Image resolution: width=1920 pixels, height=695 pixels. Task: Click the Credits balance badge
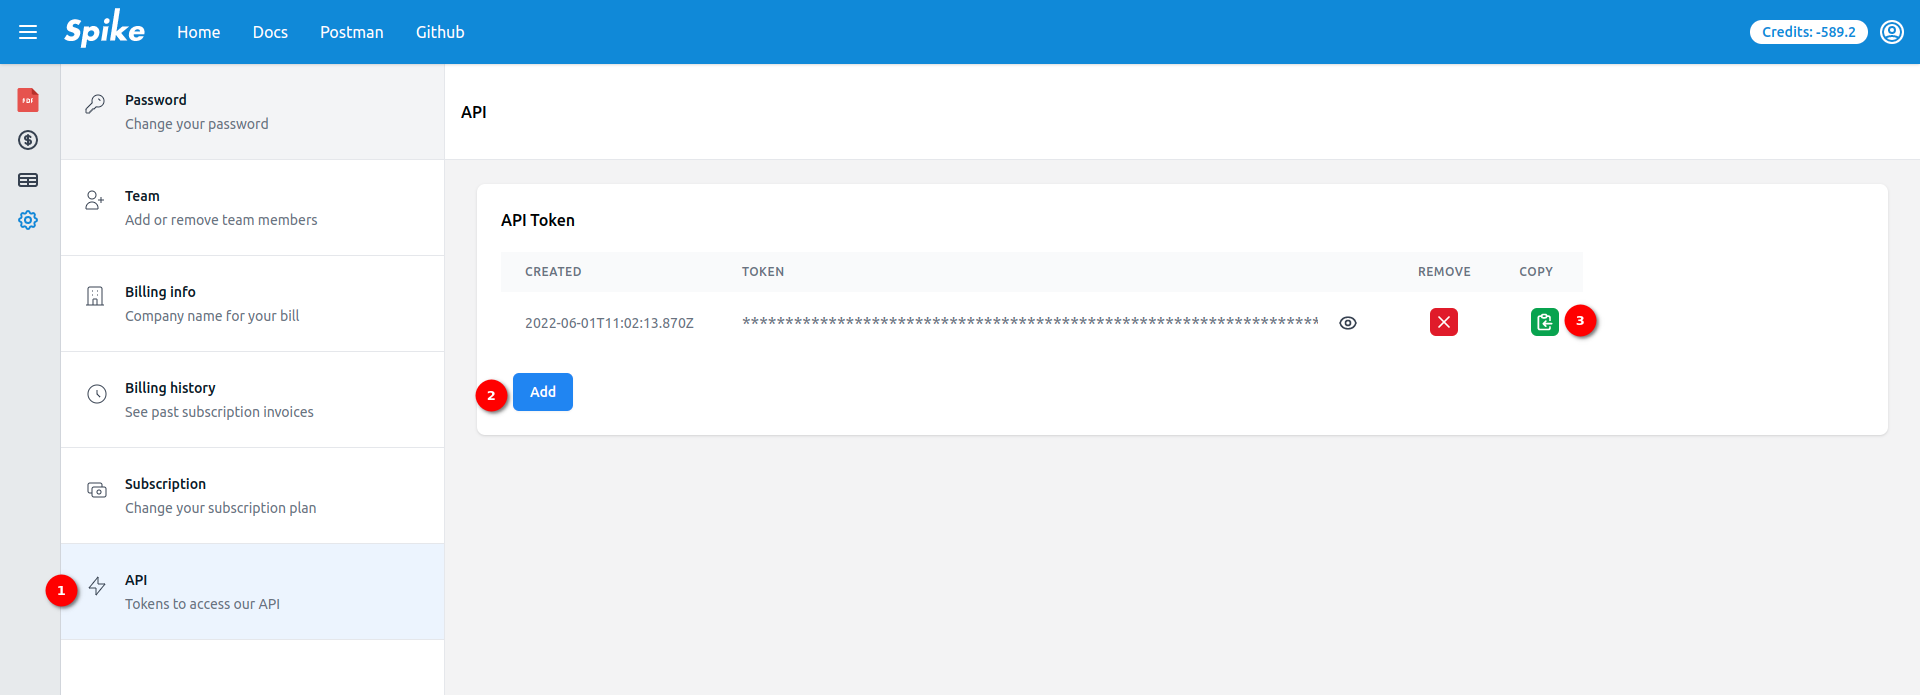click(1808, 32)
